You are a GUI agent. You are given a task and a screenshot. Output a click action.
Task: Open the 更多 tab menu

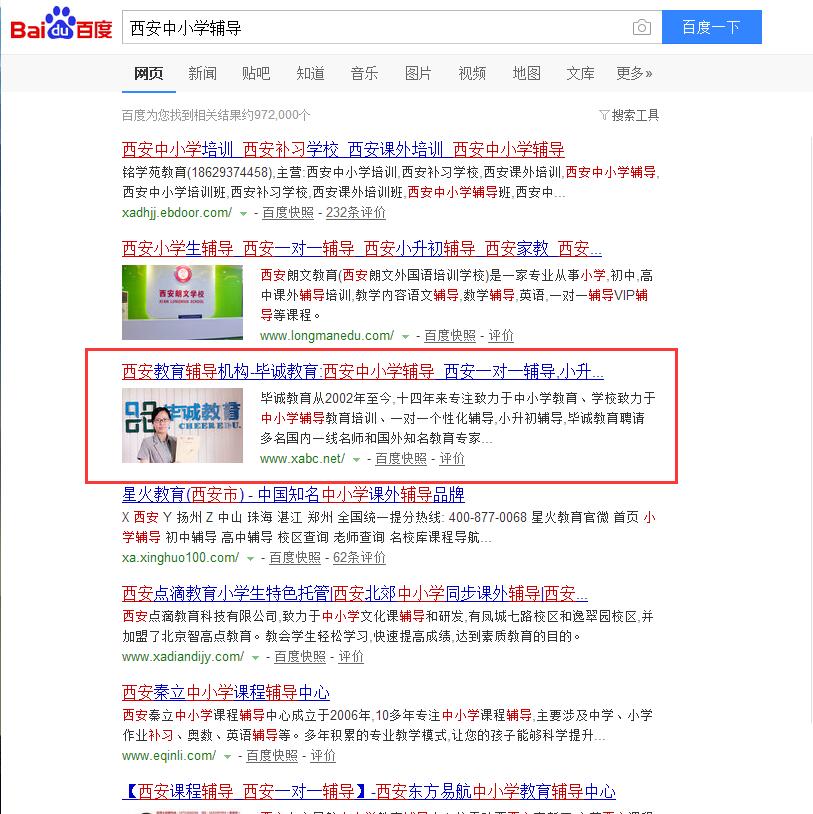pyautogui.click(x=634, y=73)
